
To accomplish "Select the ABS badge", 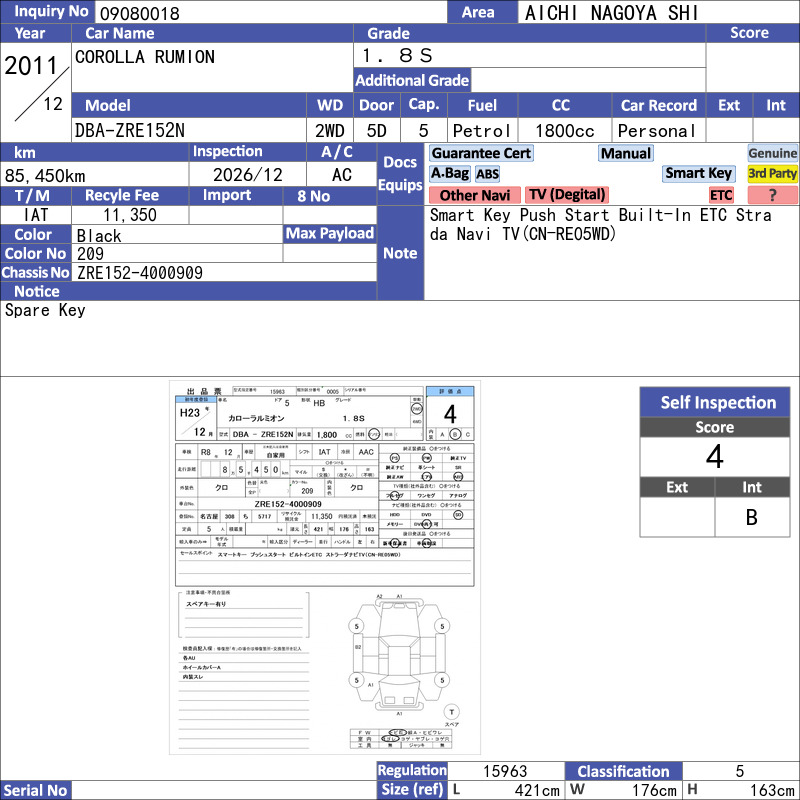I will pyautogui.click(x=487, y=174).
